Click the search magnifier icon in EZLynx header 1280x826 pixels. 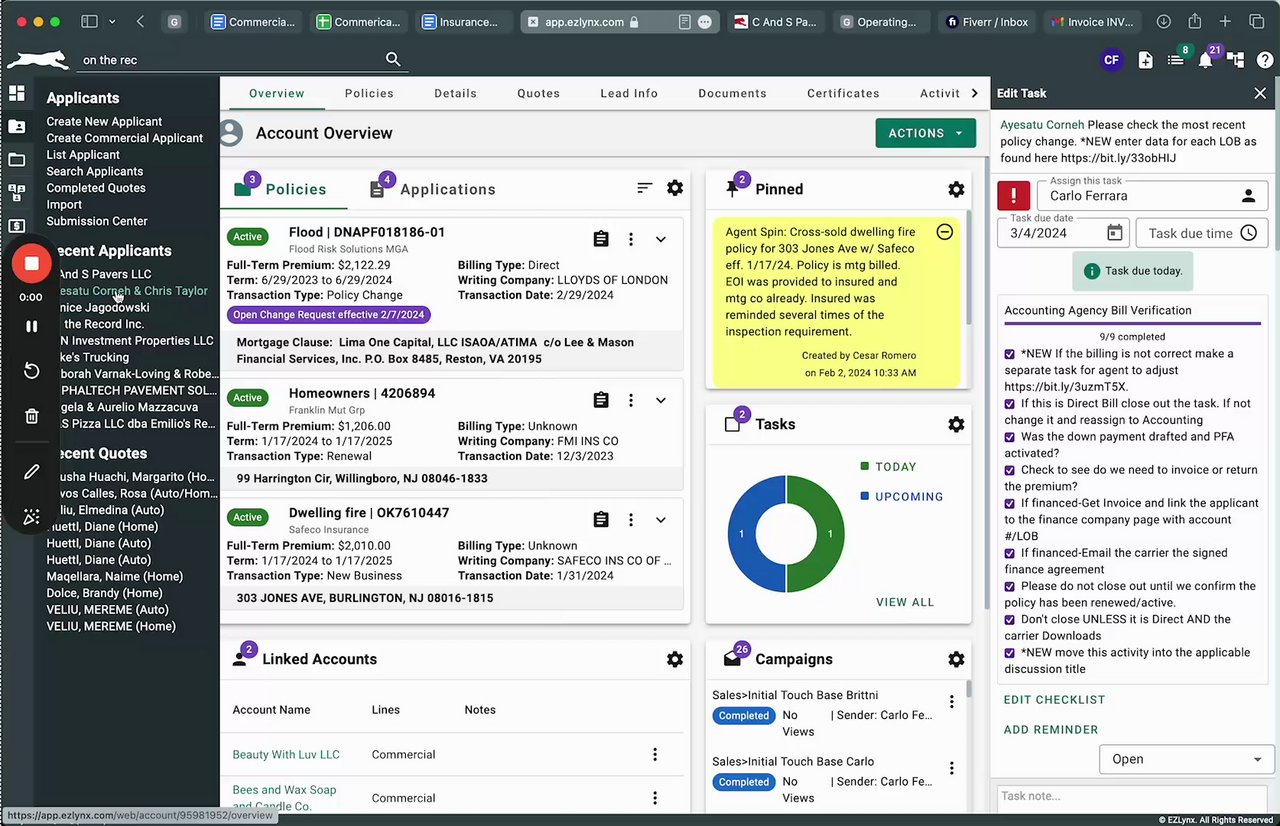393,60
